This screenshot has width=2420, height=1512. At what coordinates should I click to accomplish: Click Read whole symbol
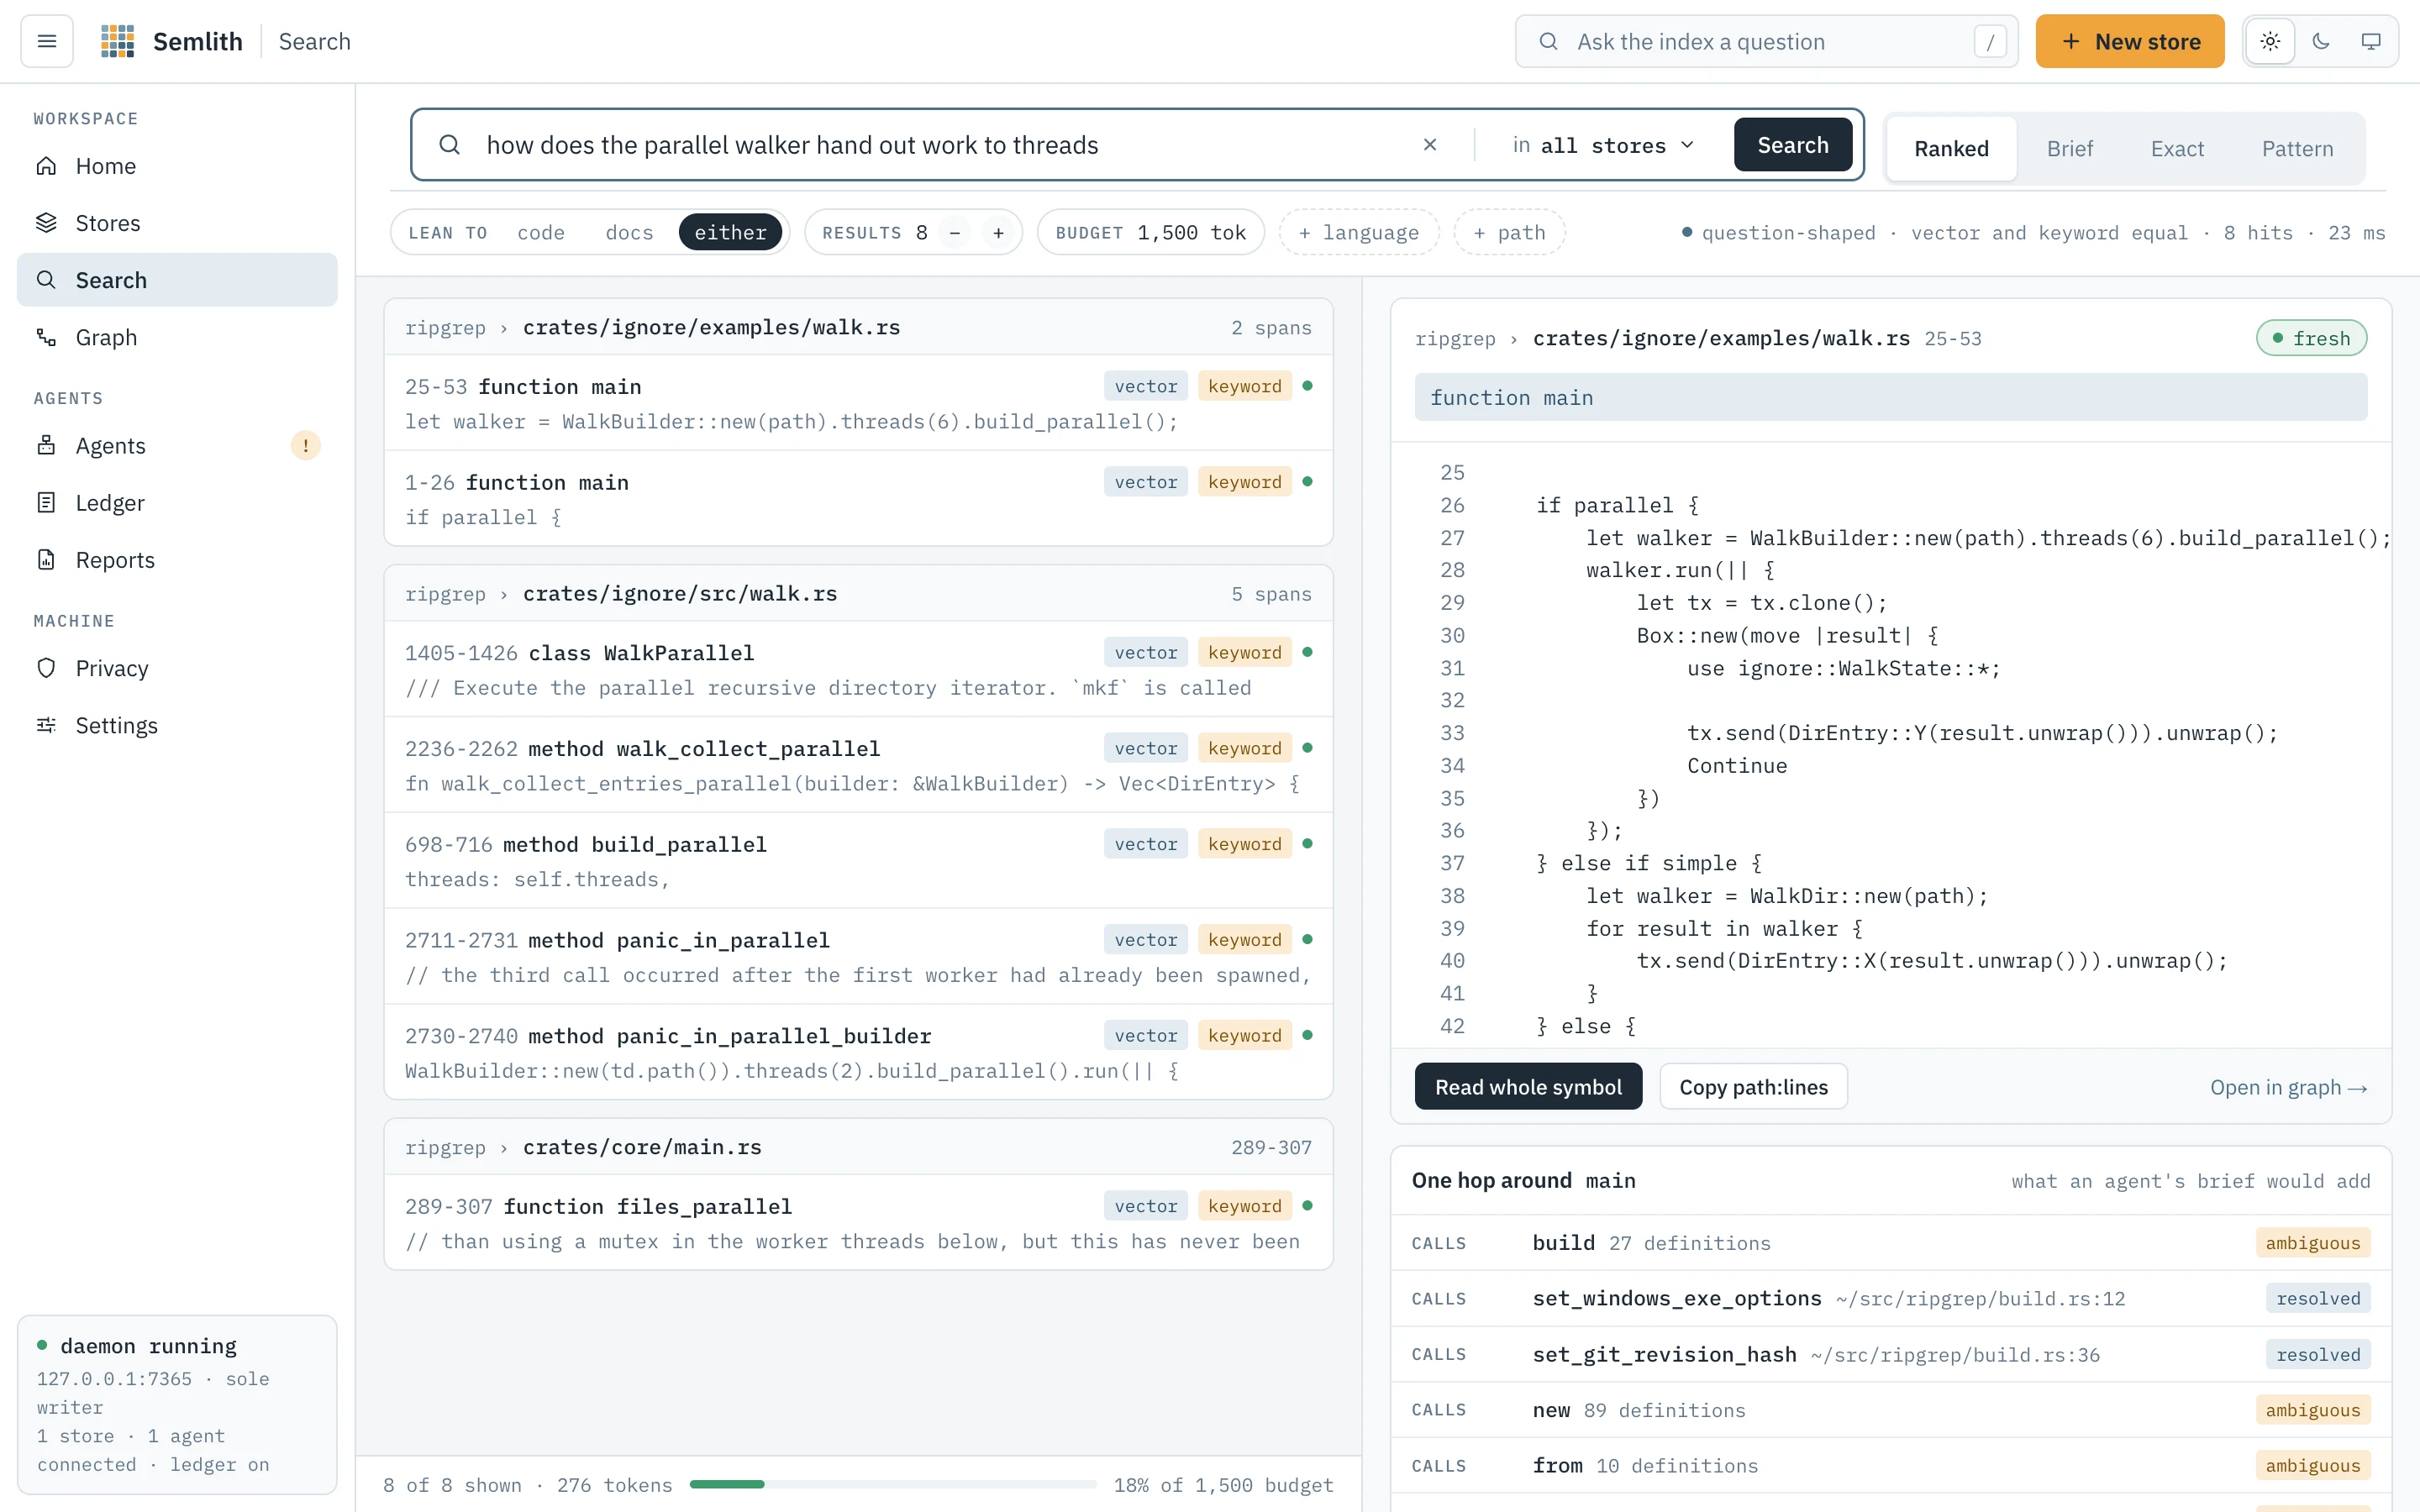click(x=1528, y=1086)
